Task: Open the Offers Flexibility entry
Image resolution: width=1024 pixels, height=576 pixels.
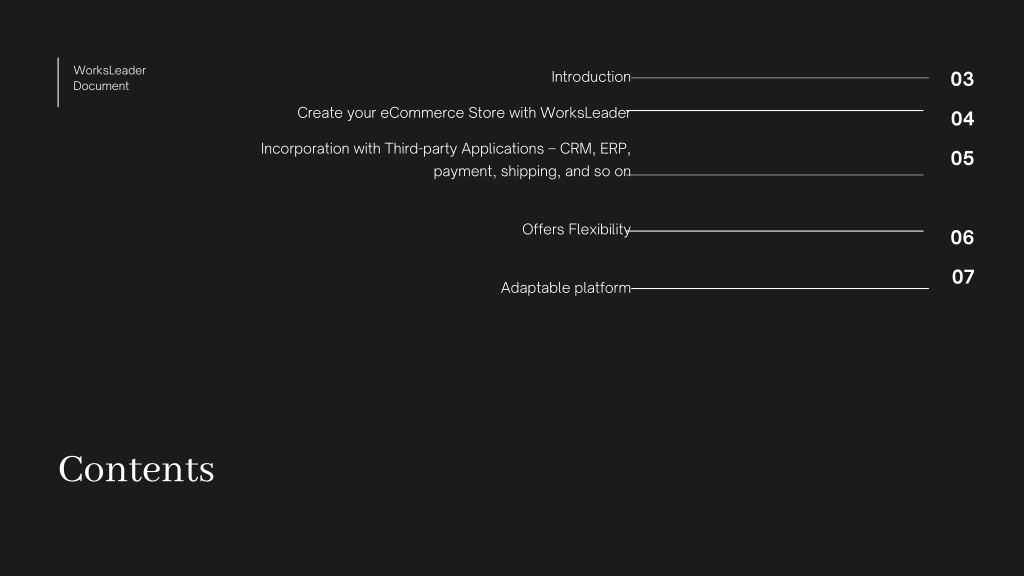Action: click(x=576, y=230)
